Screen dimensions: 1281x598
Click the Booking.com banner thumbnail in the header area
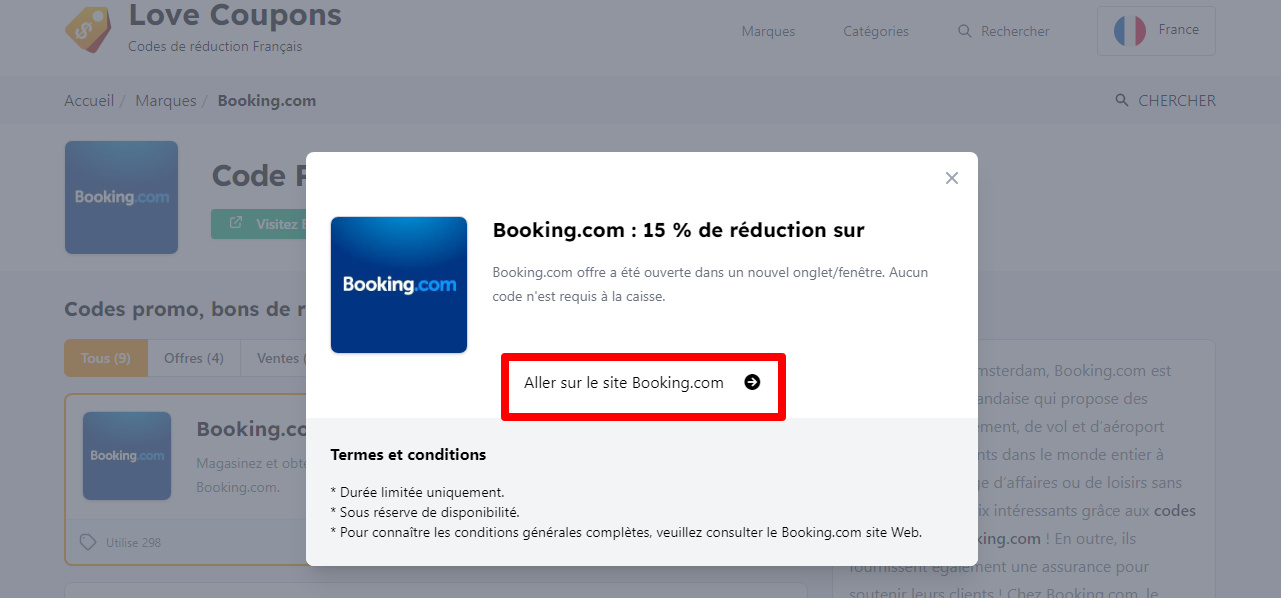pos(121,197)
